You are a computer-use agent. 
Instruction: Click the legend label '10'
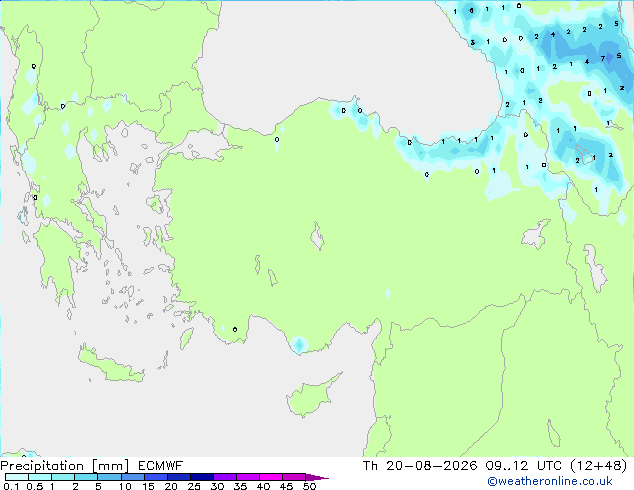tap(125, 486)
